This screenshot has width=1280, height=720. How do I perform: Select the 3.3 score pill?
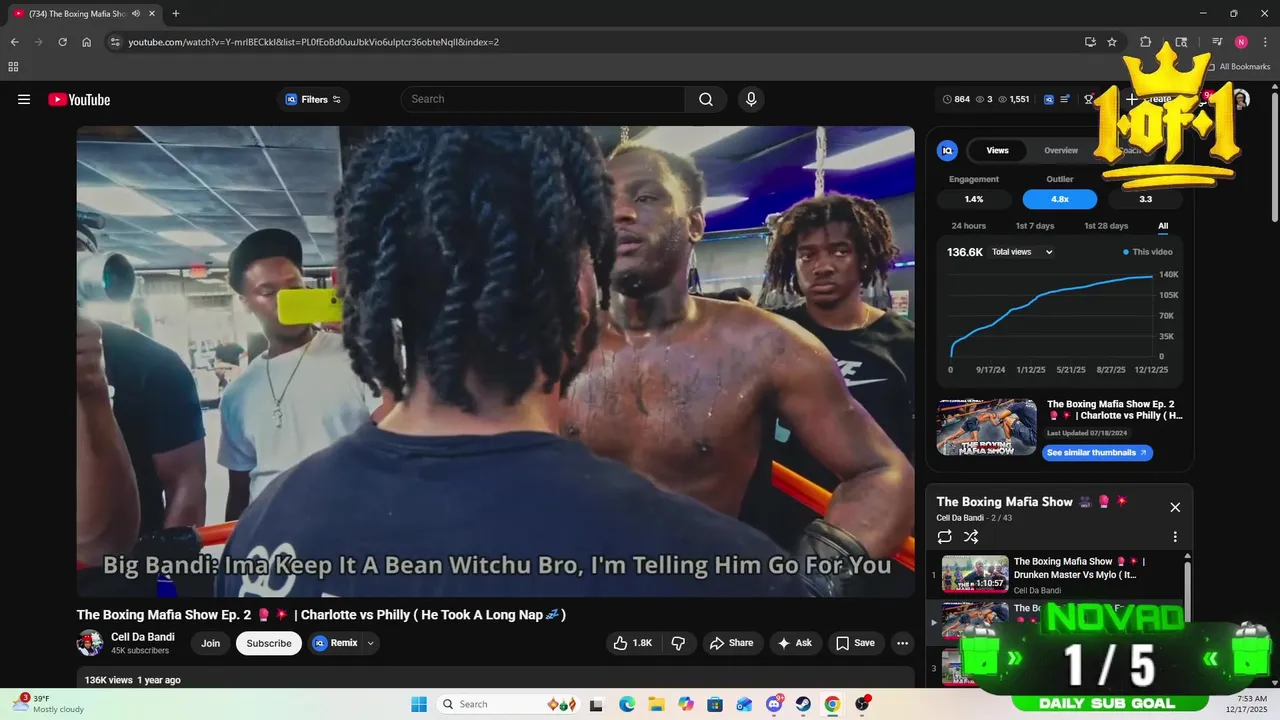pyautogui.click(x=1145, y=199)
